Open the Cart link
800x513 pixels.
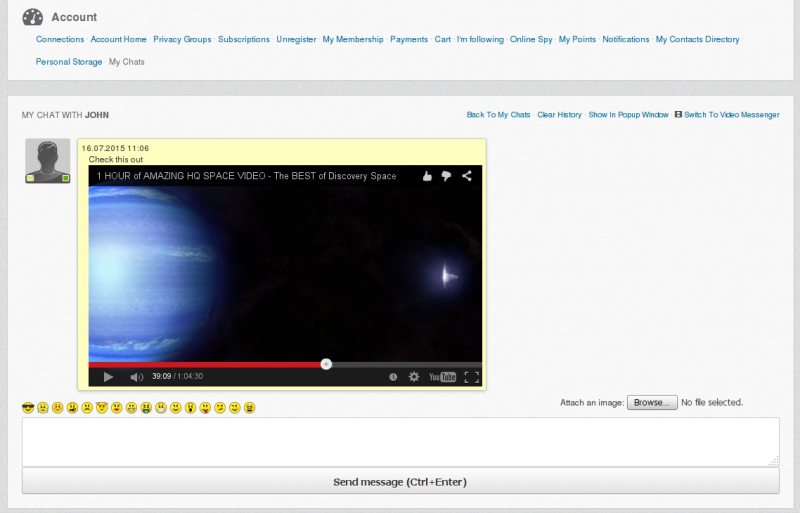[x=443, y=39]
